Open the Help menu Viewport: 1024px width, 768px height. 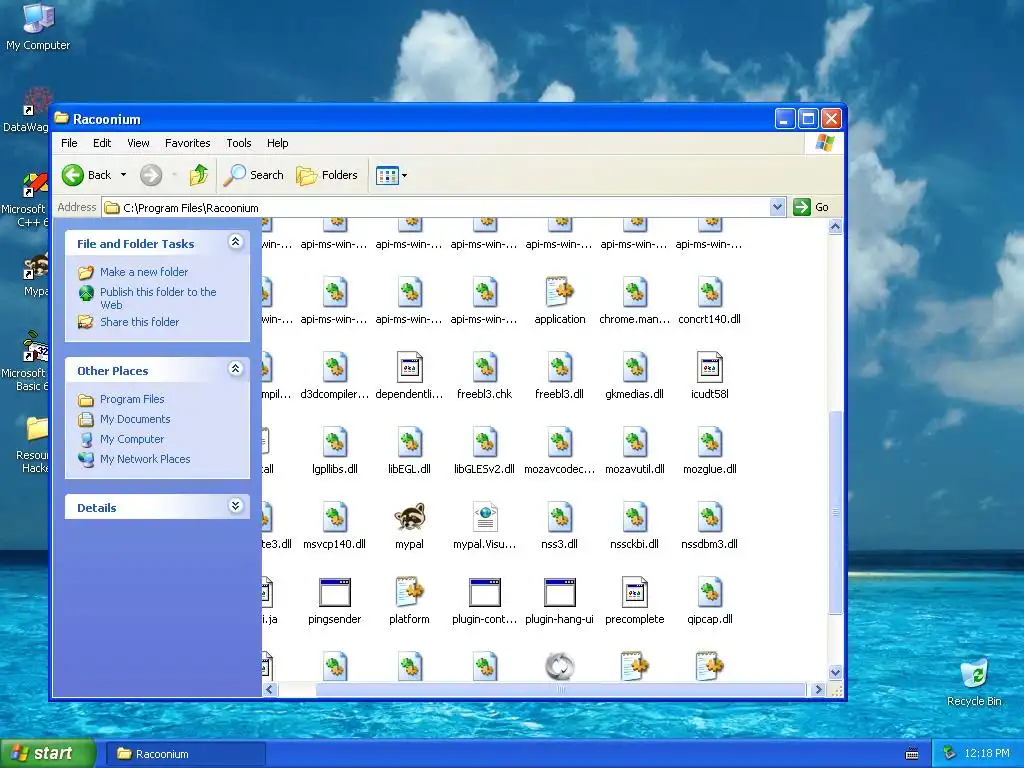click(278, 143)
